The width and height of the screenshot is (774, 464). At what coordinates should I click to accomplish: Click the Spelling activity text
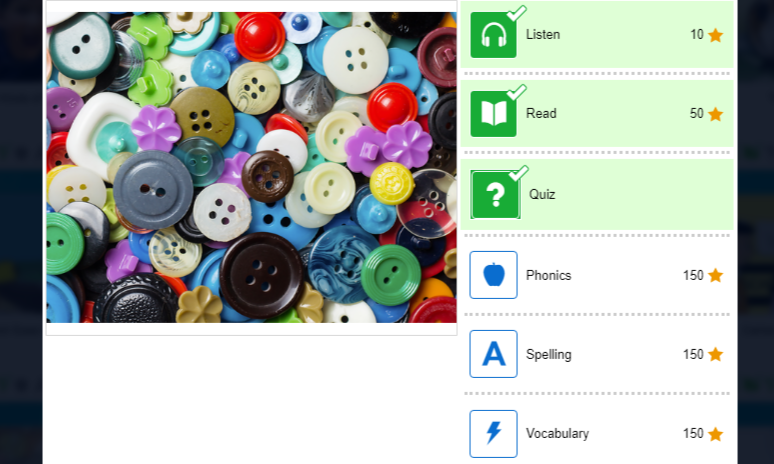(548, 354)
